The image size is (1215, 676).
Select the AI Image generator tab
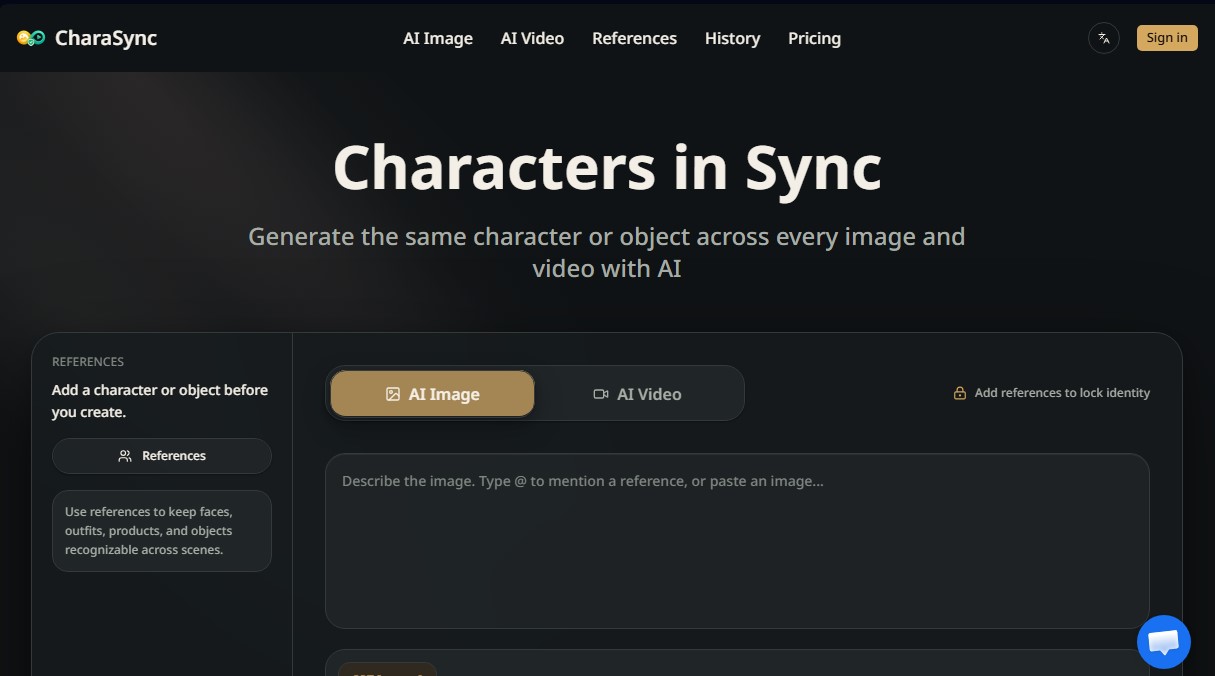(432, 394)
